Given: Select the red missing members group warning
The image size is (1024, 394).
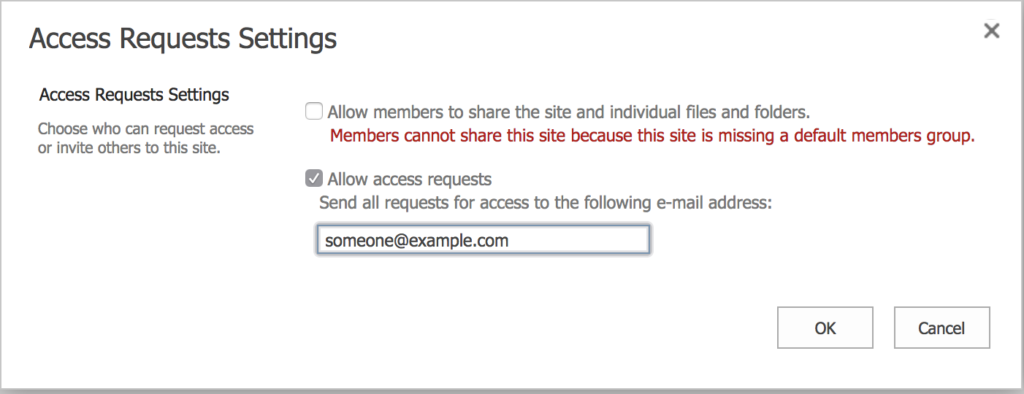Looking at the screenshot, I should tap(652, 137).
